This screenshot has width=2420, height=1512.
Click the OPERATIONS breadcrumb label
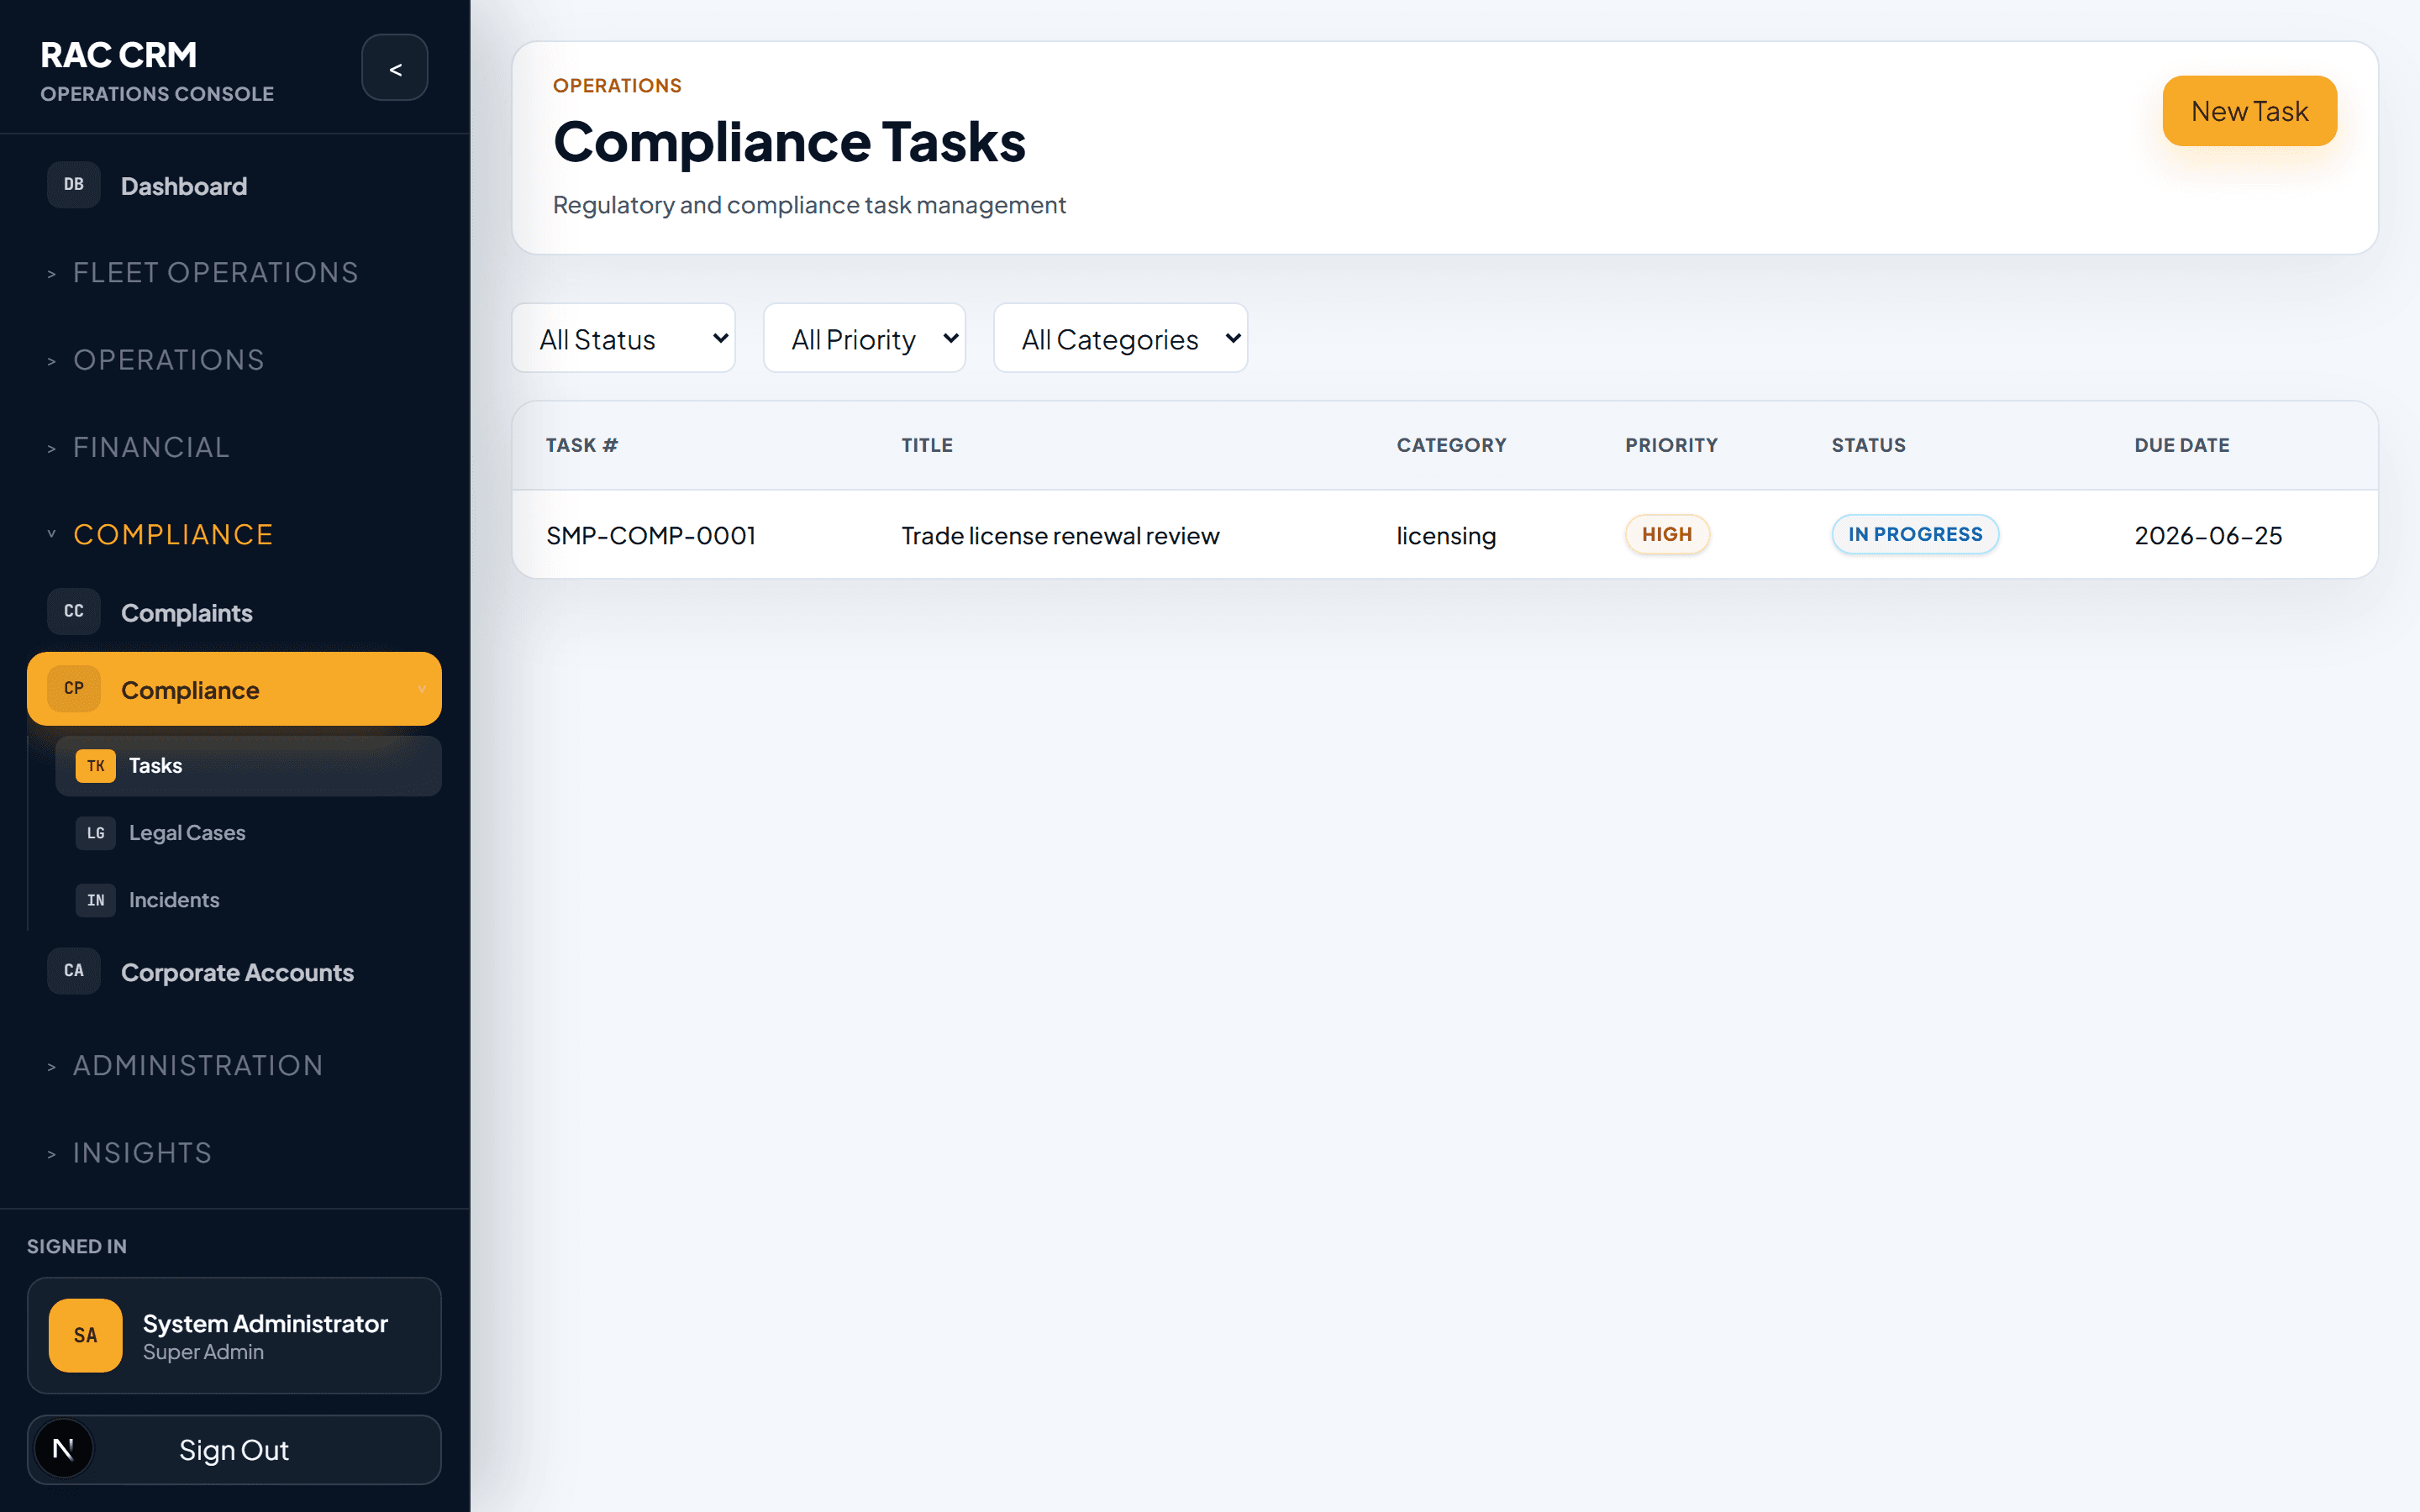point(617,86)
